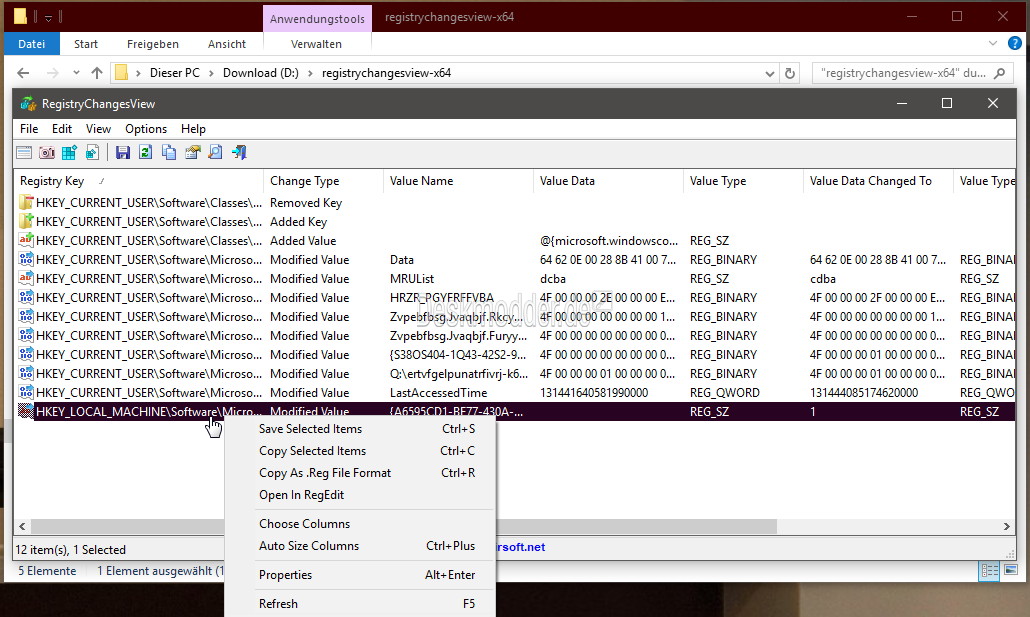The height and width of the screenshot is (617, 1030).
Task: Open the View menu
Action: pos(98,129)
